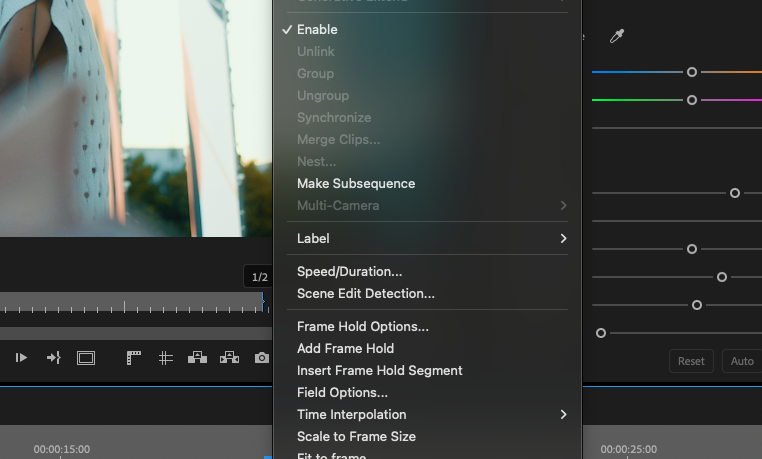Click the Lift button in monitor controls
This screenshot has width=762, height=459.
[198, 358]
